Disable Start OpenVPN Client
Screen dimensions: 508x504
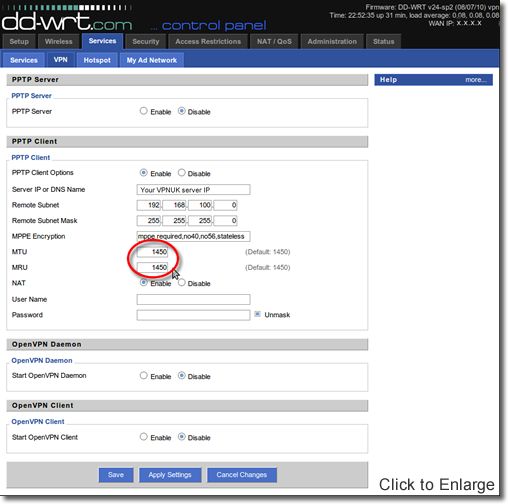click(x=181, y=436)
